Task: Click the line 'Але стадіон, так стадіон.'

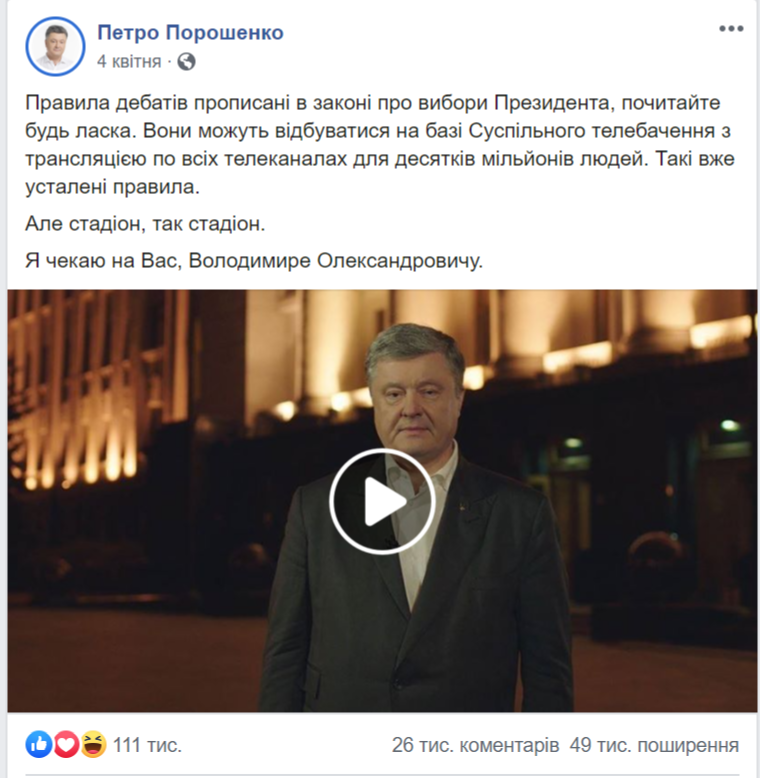Action: 145,224
